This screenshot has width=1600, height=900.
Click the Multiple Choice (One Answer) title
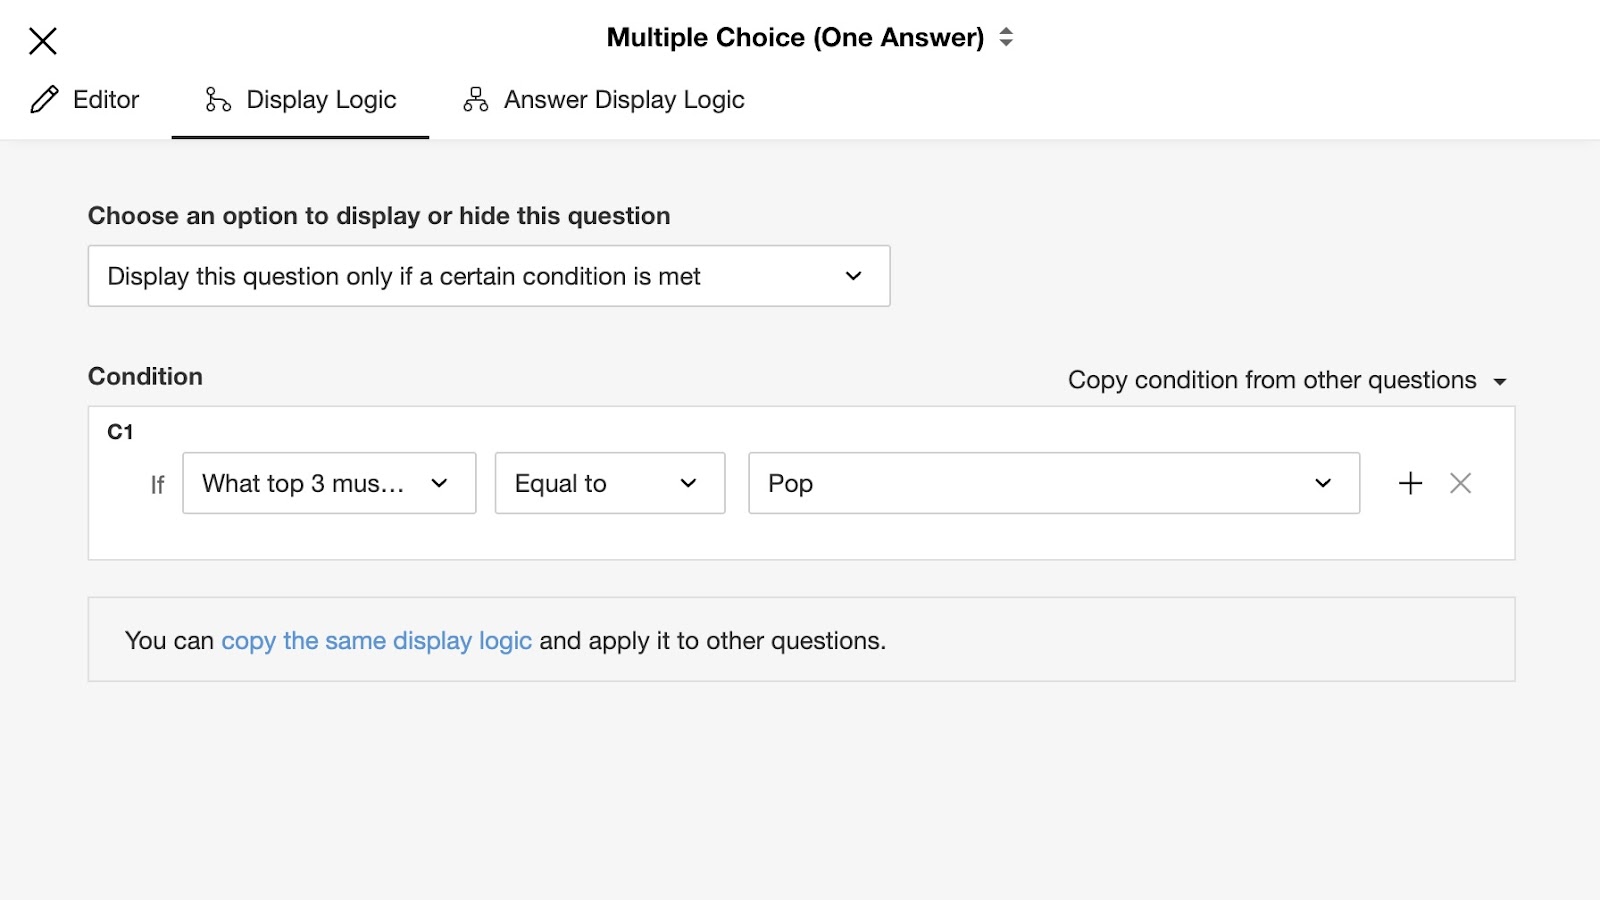coord(795,38)
